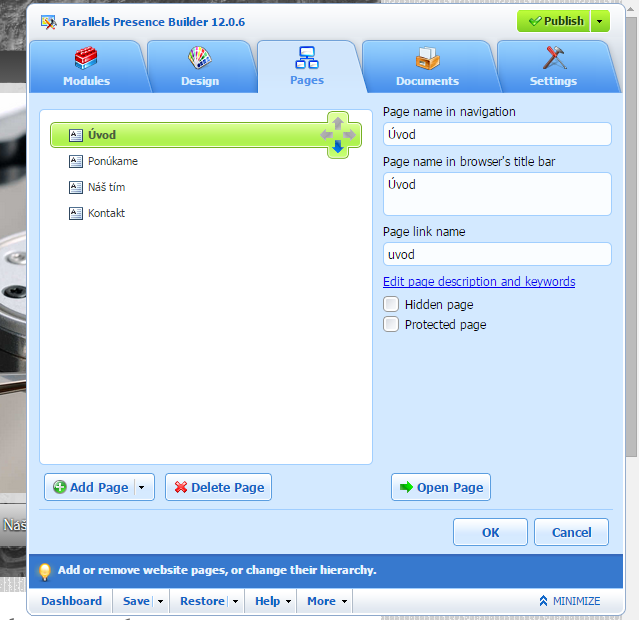Switch to the Design tab

[200, 66]
